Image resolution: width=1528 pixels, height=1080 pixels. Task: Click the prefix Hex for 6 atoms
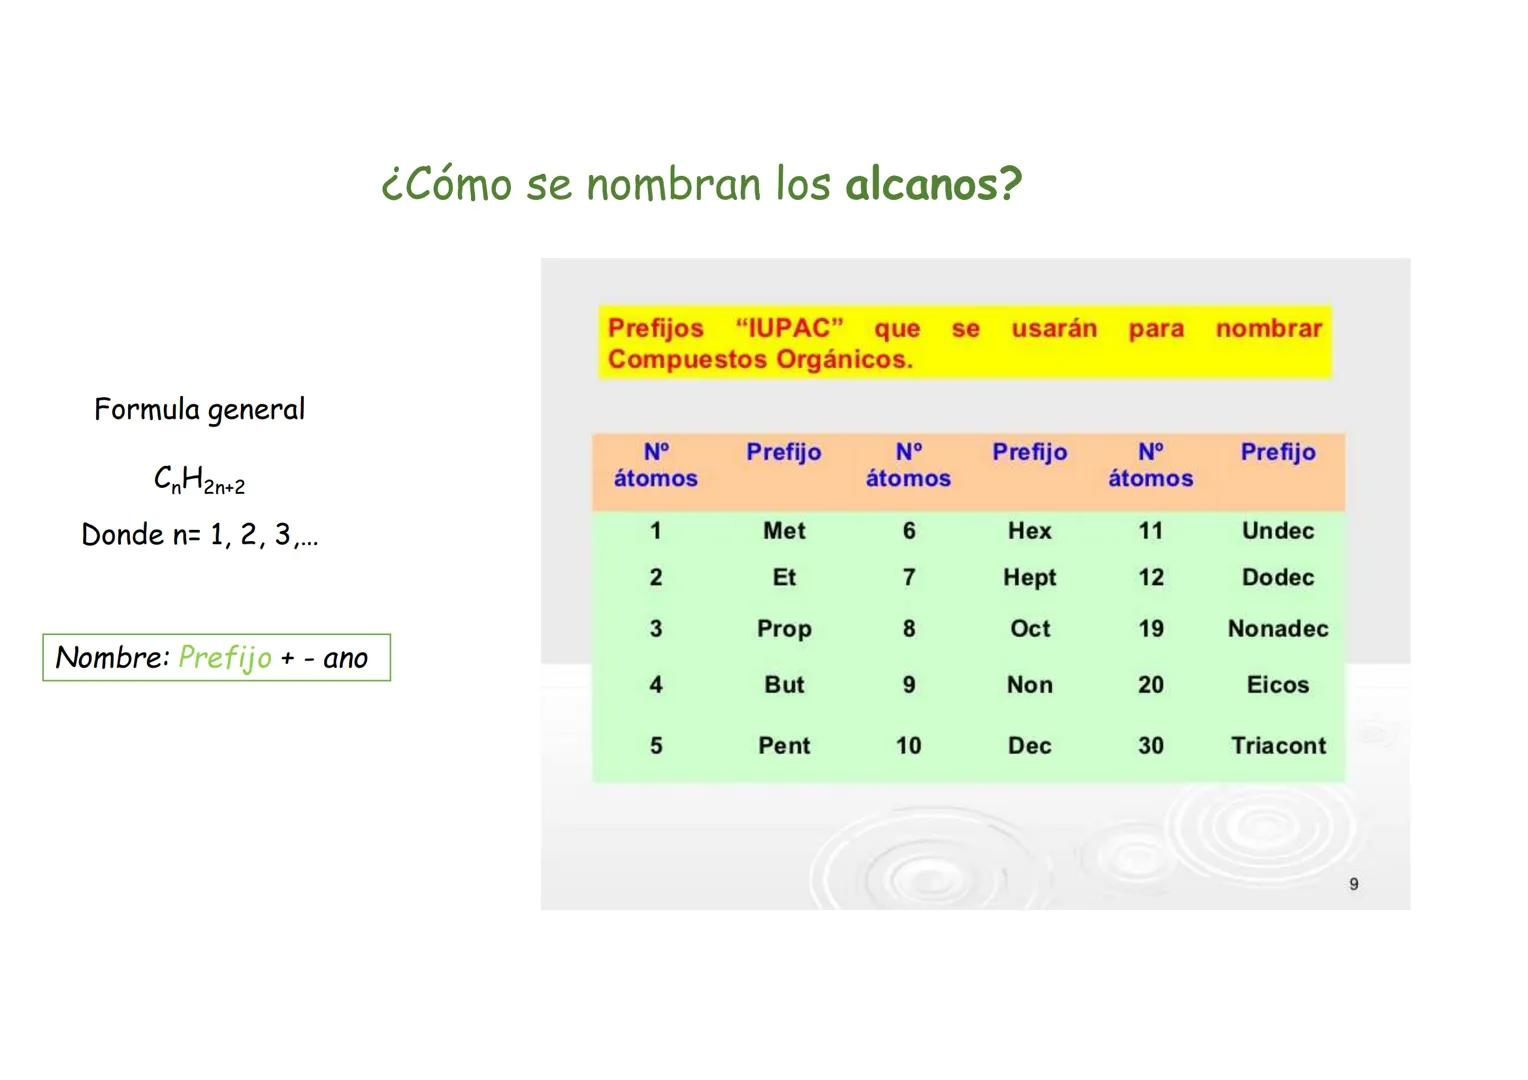tap(1029, 531)
